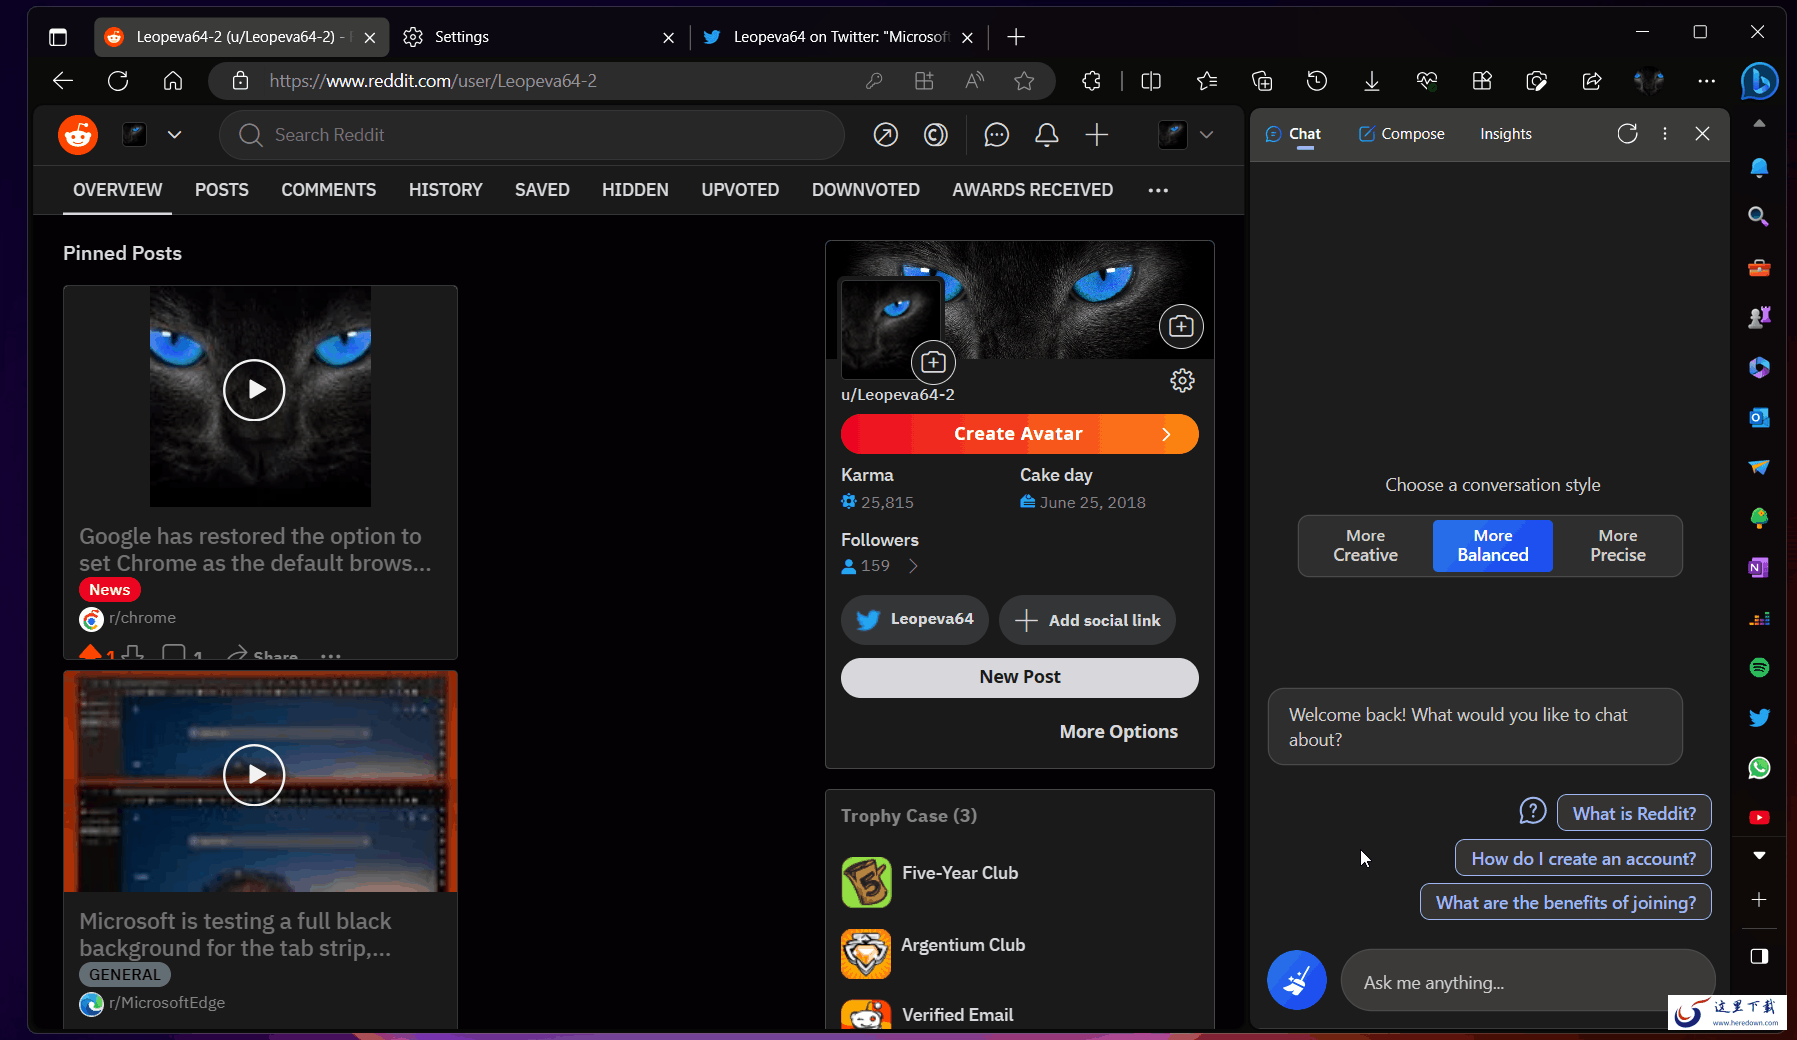Open profile settings gear on the user card
Viewport: 1797px width, 1040px height.
click(1182, 380)
